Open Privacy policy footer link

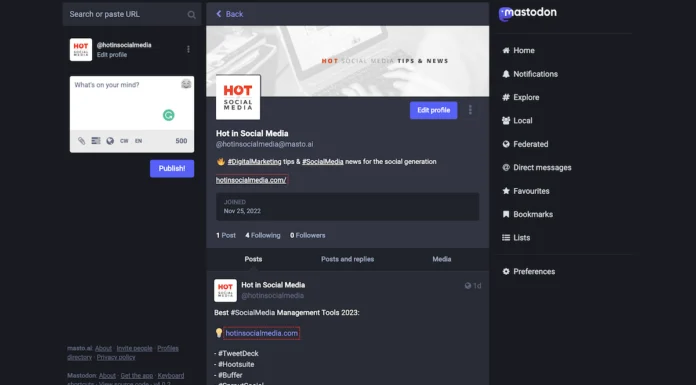coord(116,357)
